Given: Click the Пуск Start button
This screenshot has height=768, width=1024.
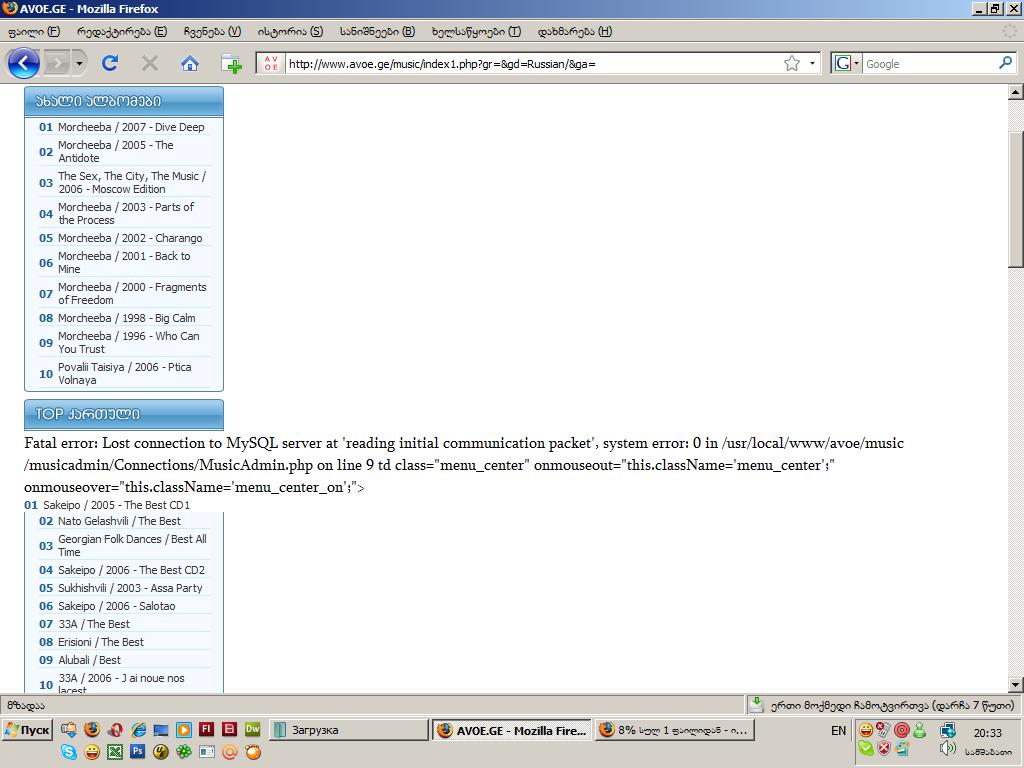Looking at the screenshot, I should pyautogui.click(x=27, y=730).
